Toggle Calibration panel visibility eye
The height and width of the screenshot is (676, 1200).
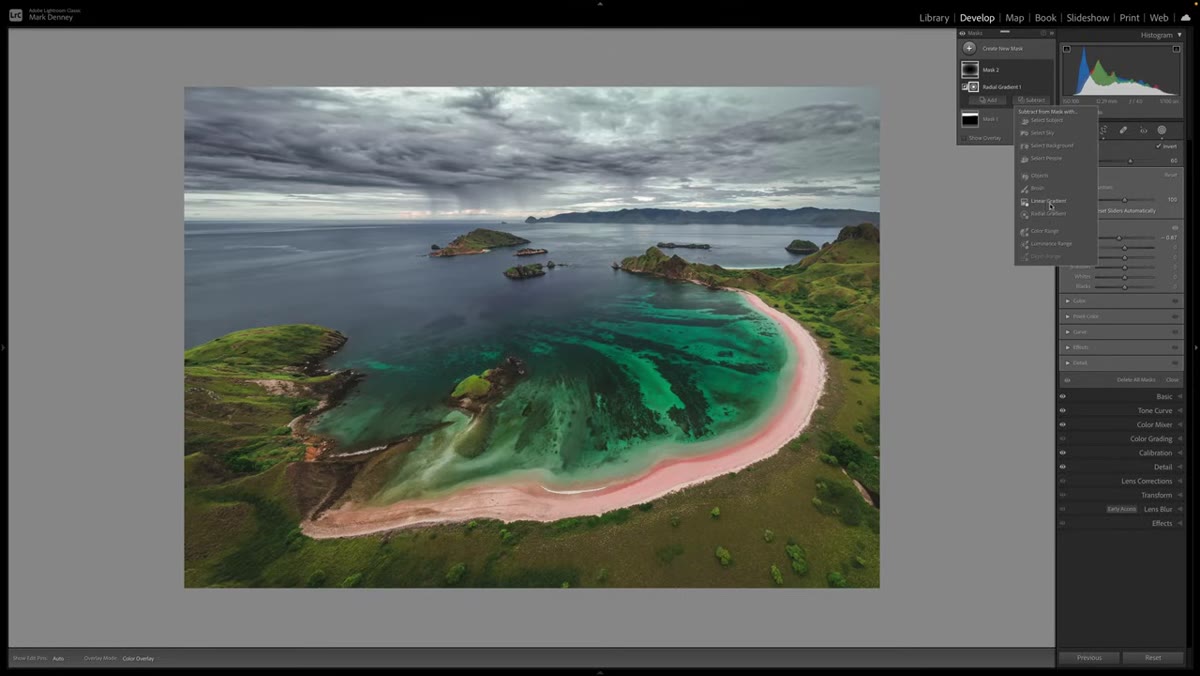point(1063,453)
